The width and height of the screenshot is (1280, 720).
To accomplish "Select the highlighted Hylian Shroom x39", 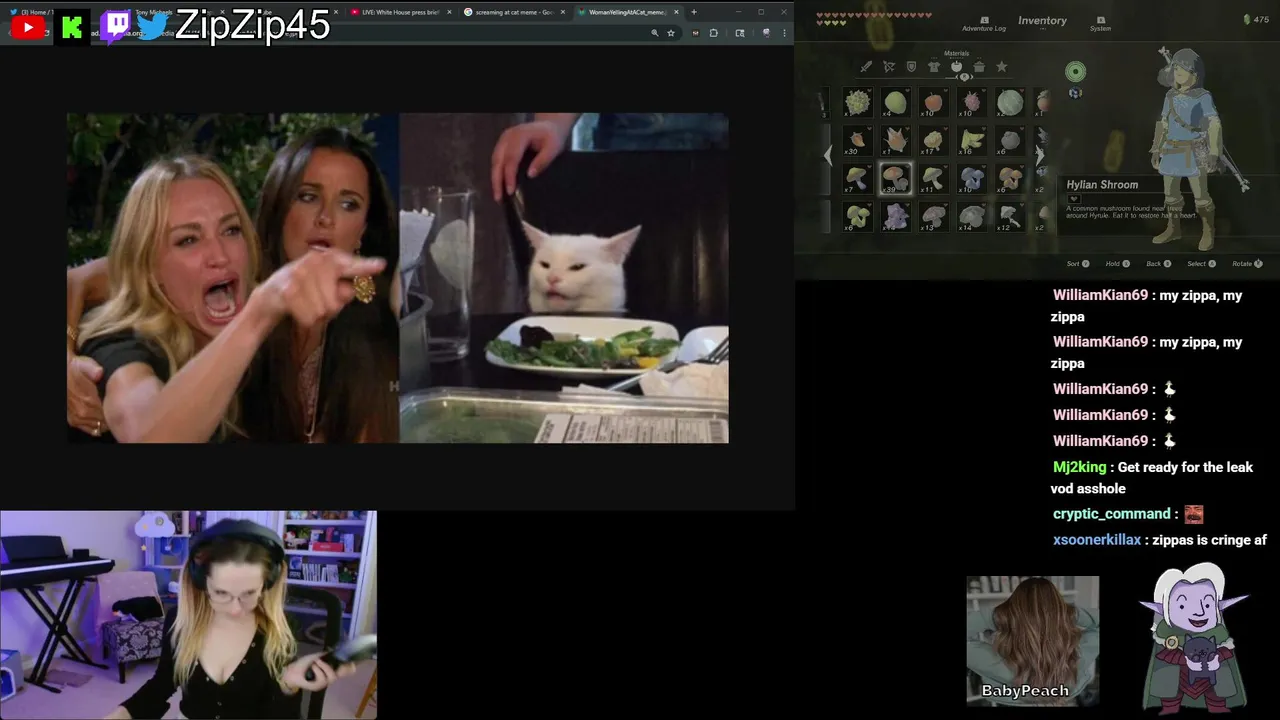I will pos(895,178).
